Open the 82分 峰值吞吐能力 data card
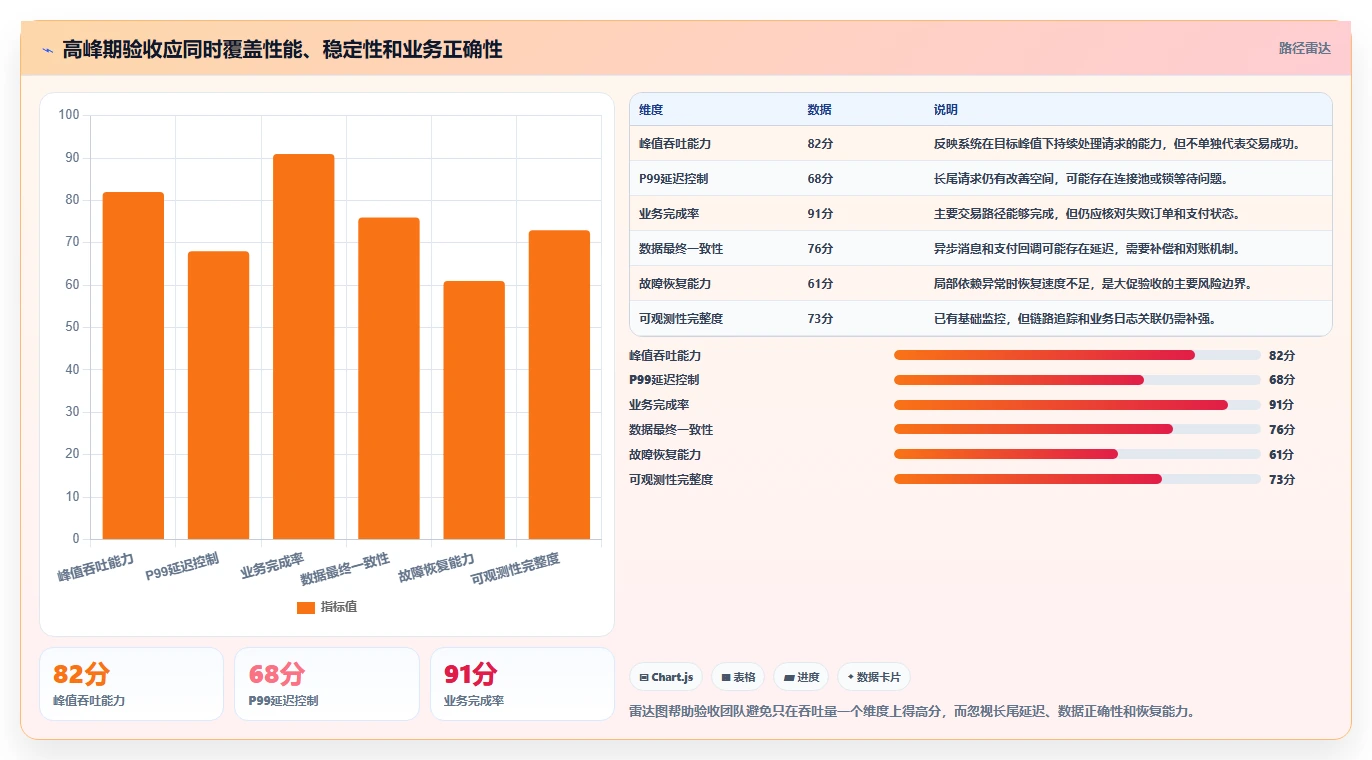1372x760 pixels. tap(131, 684)
